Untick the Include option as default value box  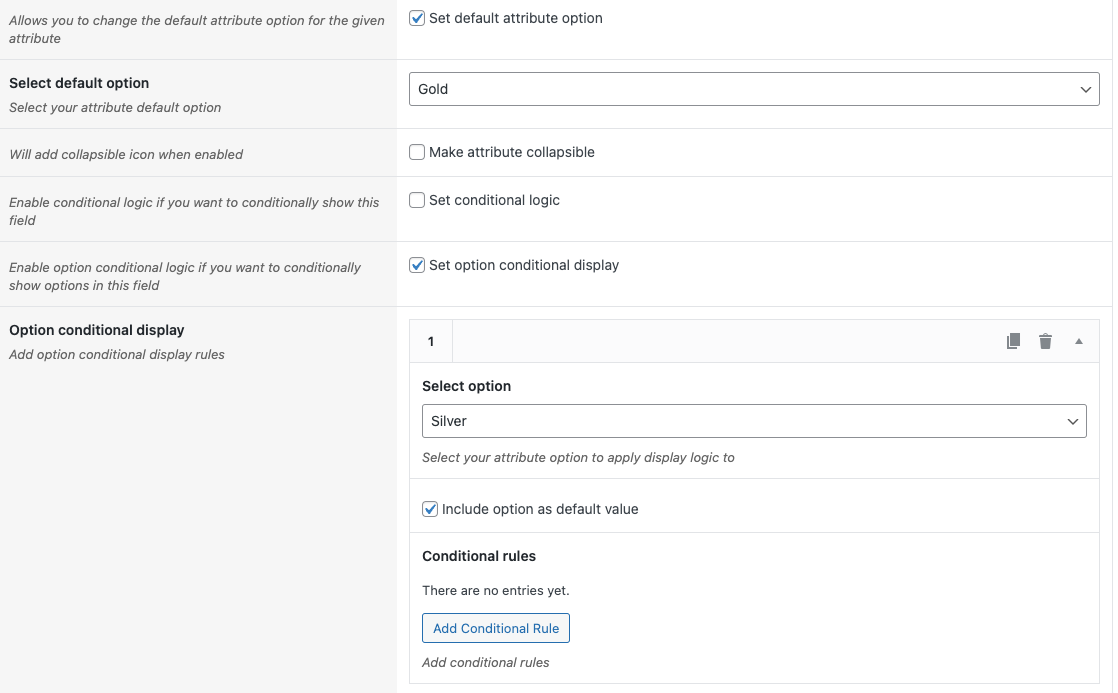pos(431,509)
